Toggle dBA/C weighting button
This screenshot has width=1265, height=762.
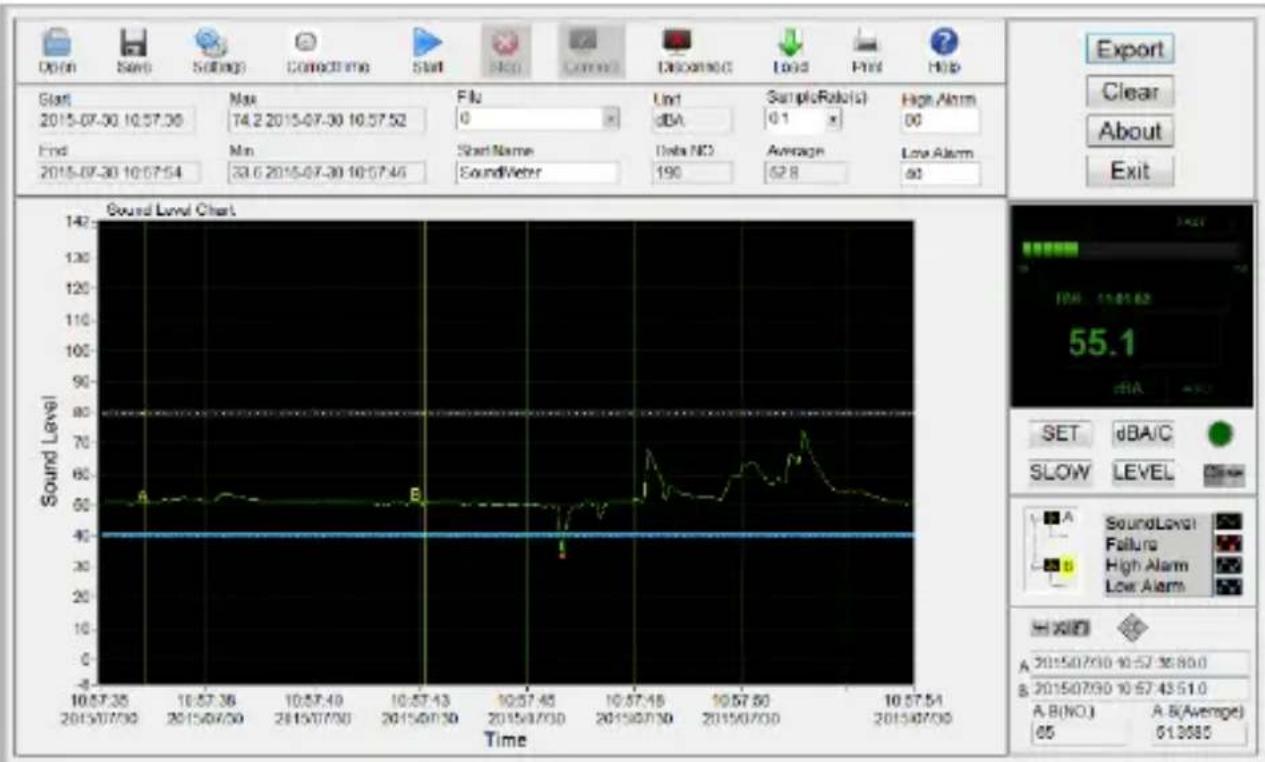click(x=1142, y=436)
